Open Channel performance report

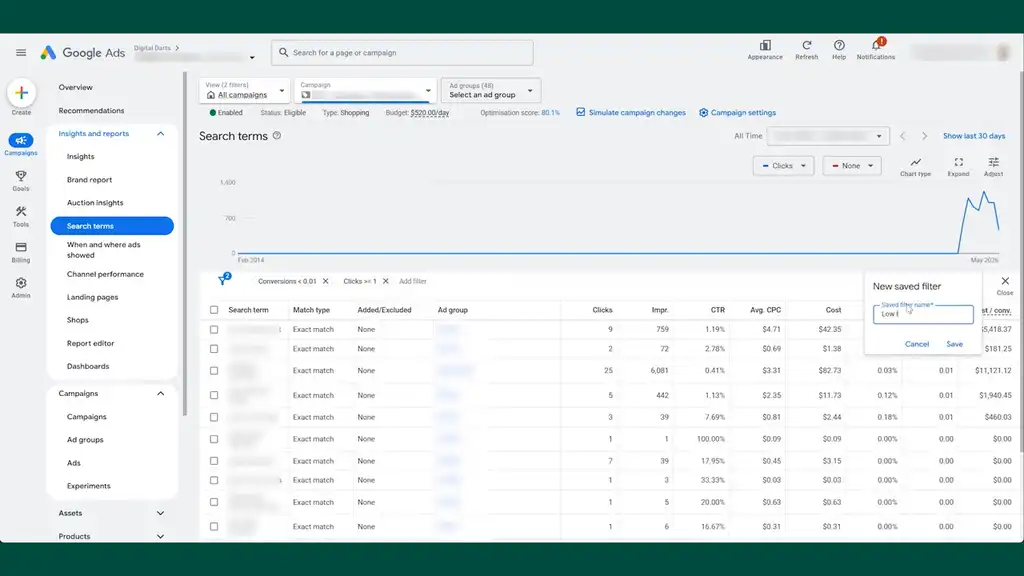point(105,274)
